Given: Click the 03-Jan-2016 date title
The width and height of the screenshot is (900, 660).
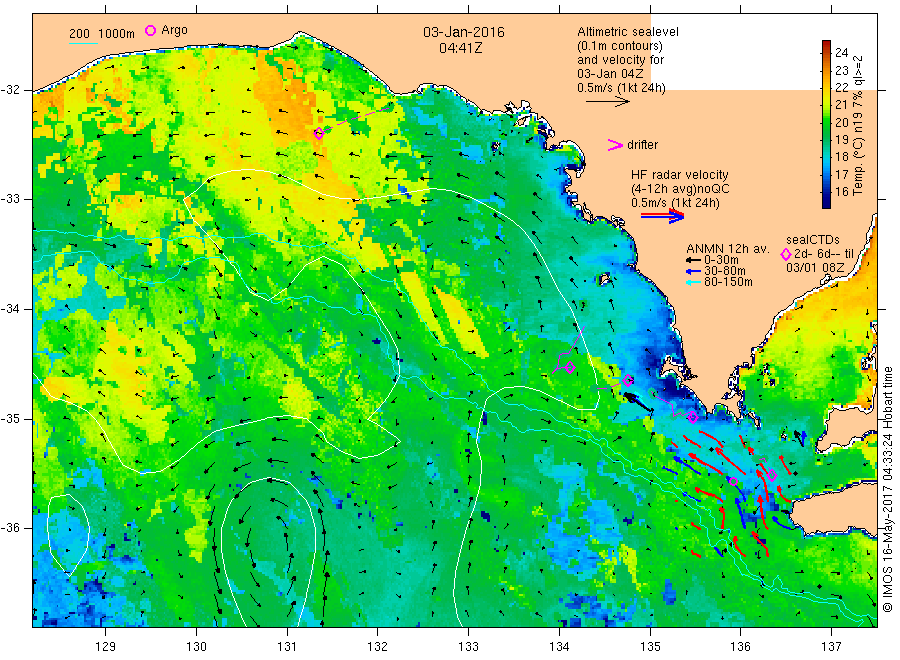Looking at the screenshot, I should click(x=464, y=32).
